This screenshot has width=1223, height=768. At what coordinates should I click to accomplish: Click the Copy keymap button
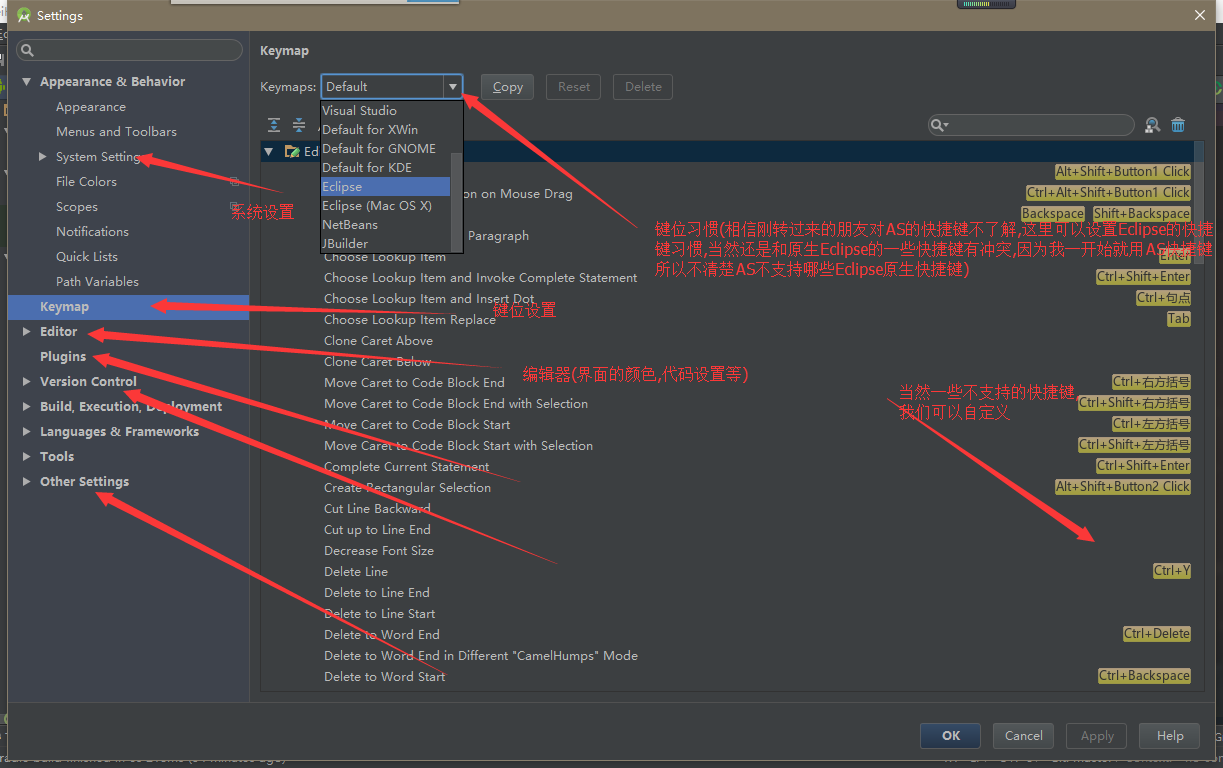[508, 87]
